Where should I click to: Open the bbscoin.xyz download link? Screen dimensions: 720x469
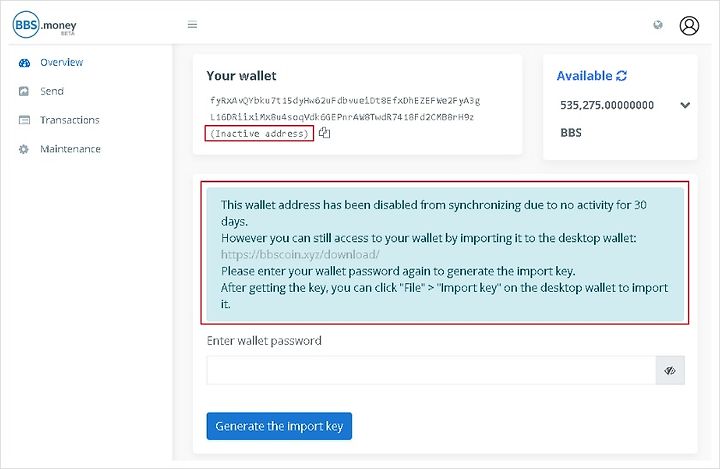[300, 254]
